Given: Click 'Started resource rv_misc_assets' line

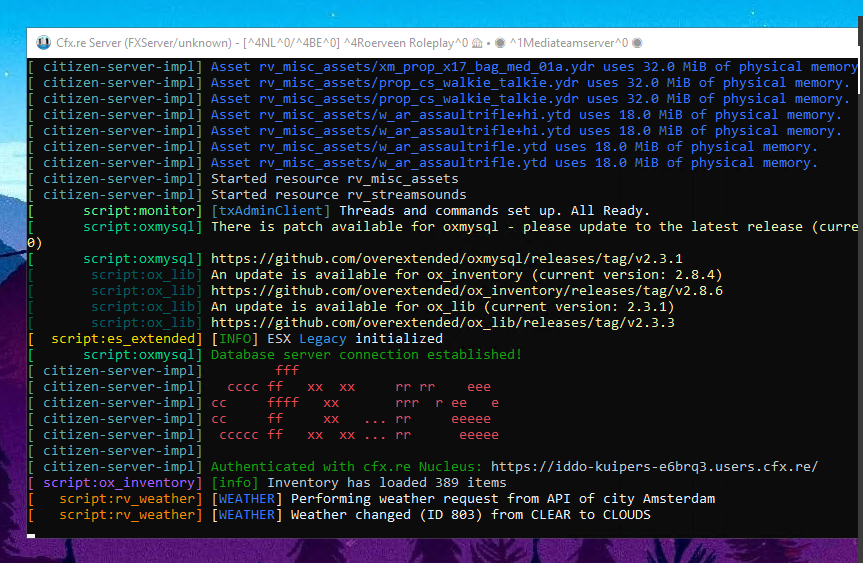Looking at the screenshot, I should (x=334, y=179).
